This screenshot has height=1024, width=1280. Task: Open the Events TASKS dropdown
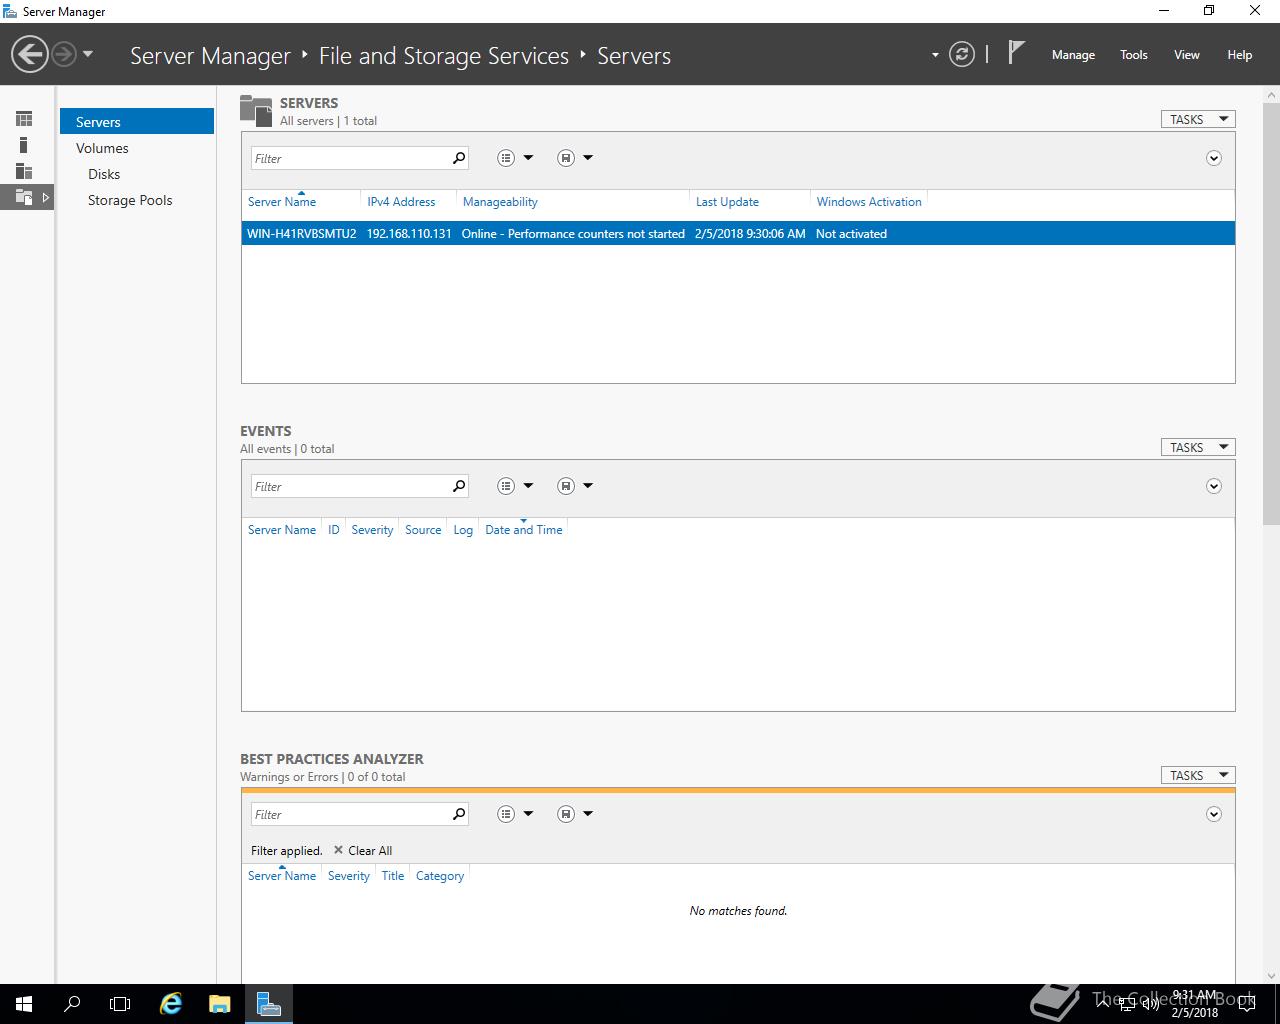coord(1198,447)
